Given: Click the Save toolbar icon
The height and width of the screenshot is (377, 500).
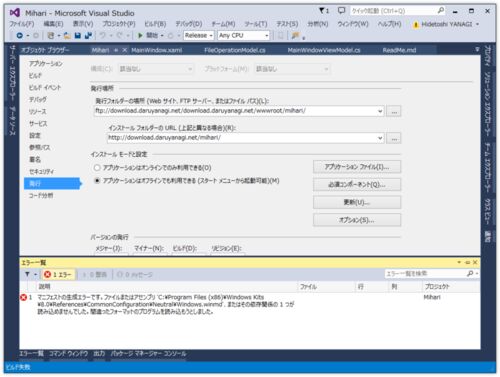Looking at the screenshot, I should tap(78, 35).
